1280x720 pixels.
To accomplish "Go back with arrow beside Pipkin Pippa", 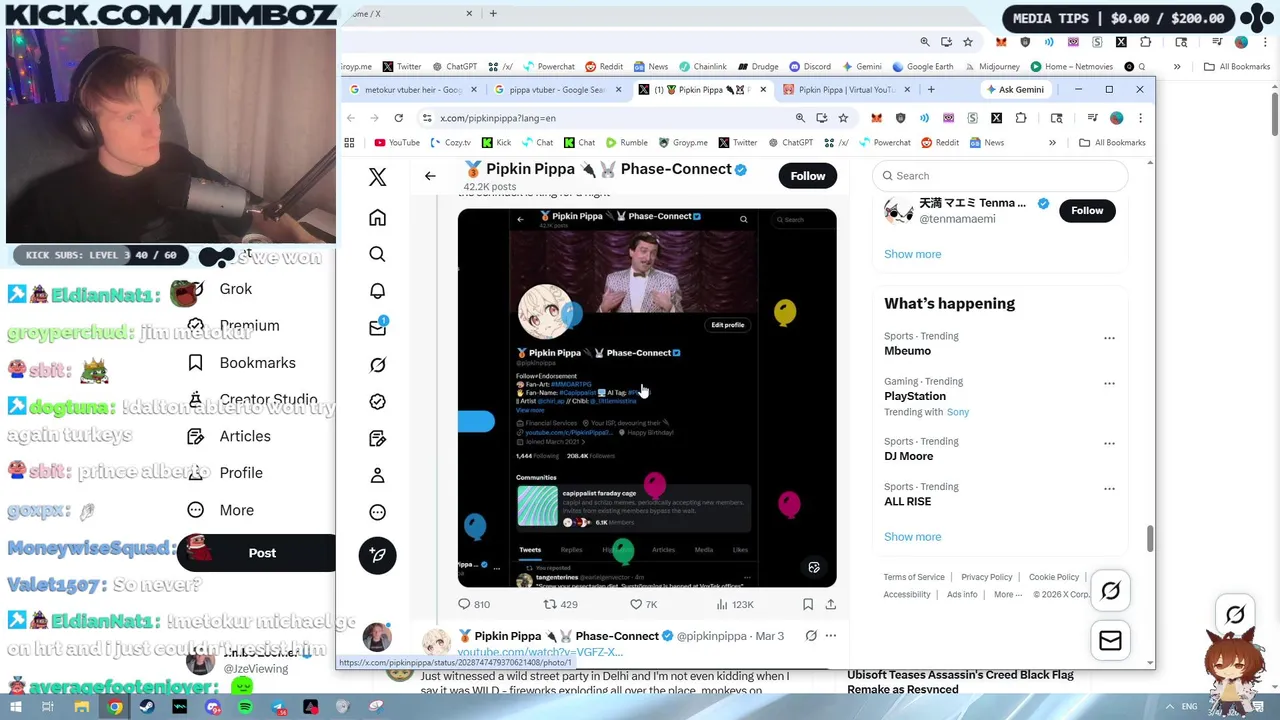I will [430, 176].
